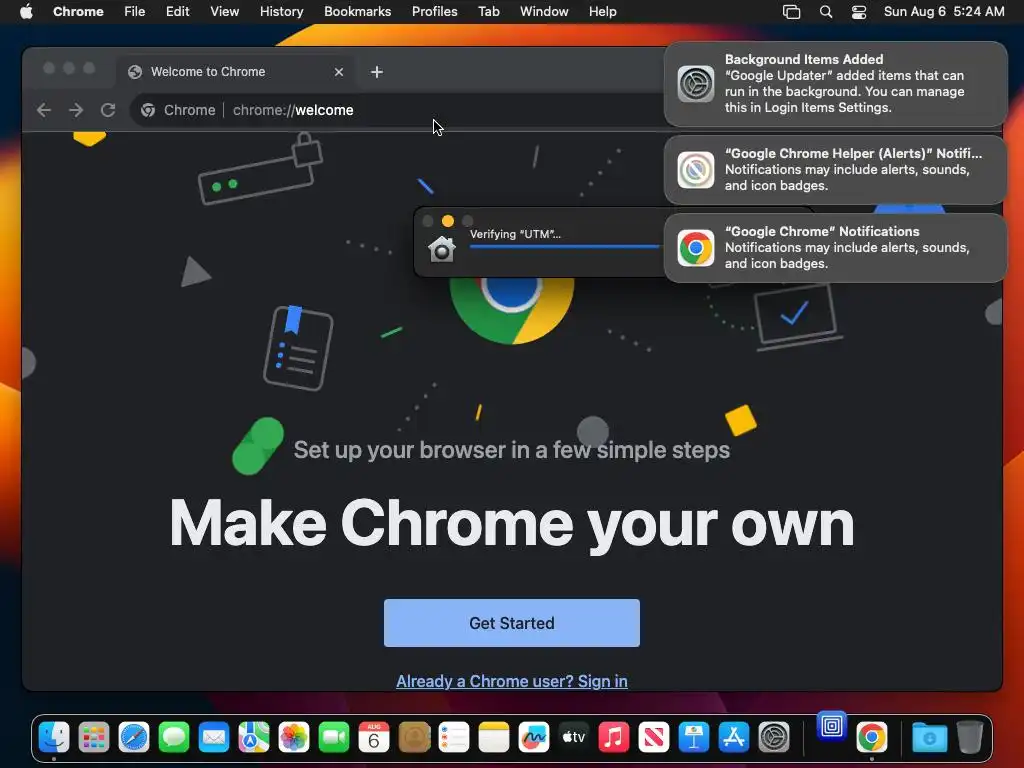Open Photos app in the dock

point(294,737)
